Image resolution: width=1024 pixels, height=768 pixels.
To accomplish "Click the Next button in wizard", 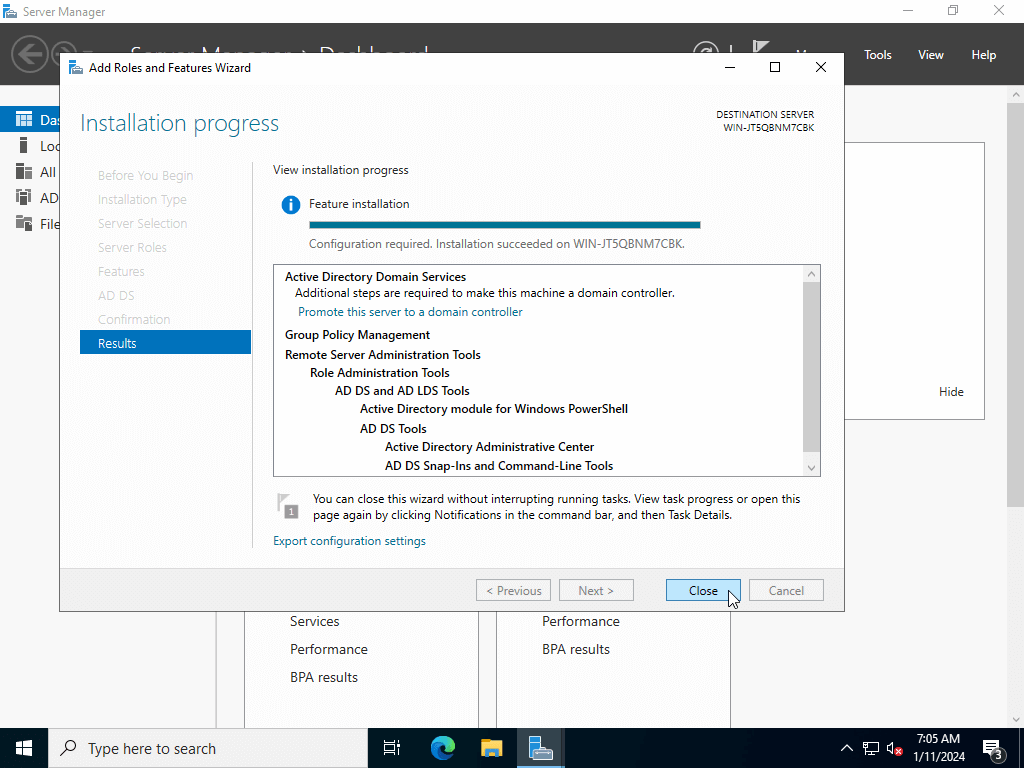I will click(596, 590).
